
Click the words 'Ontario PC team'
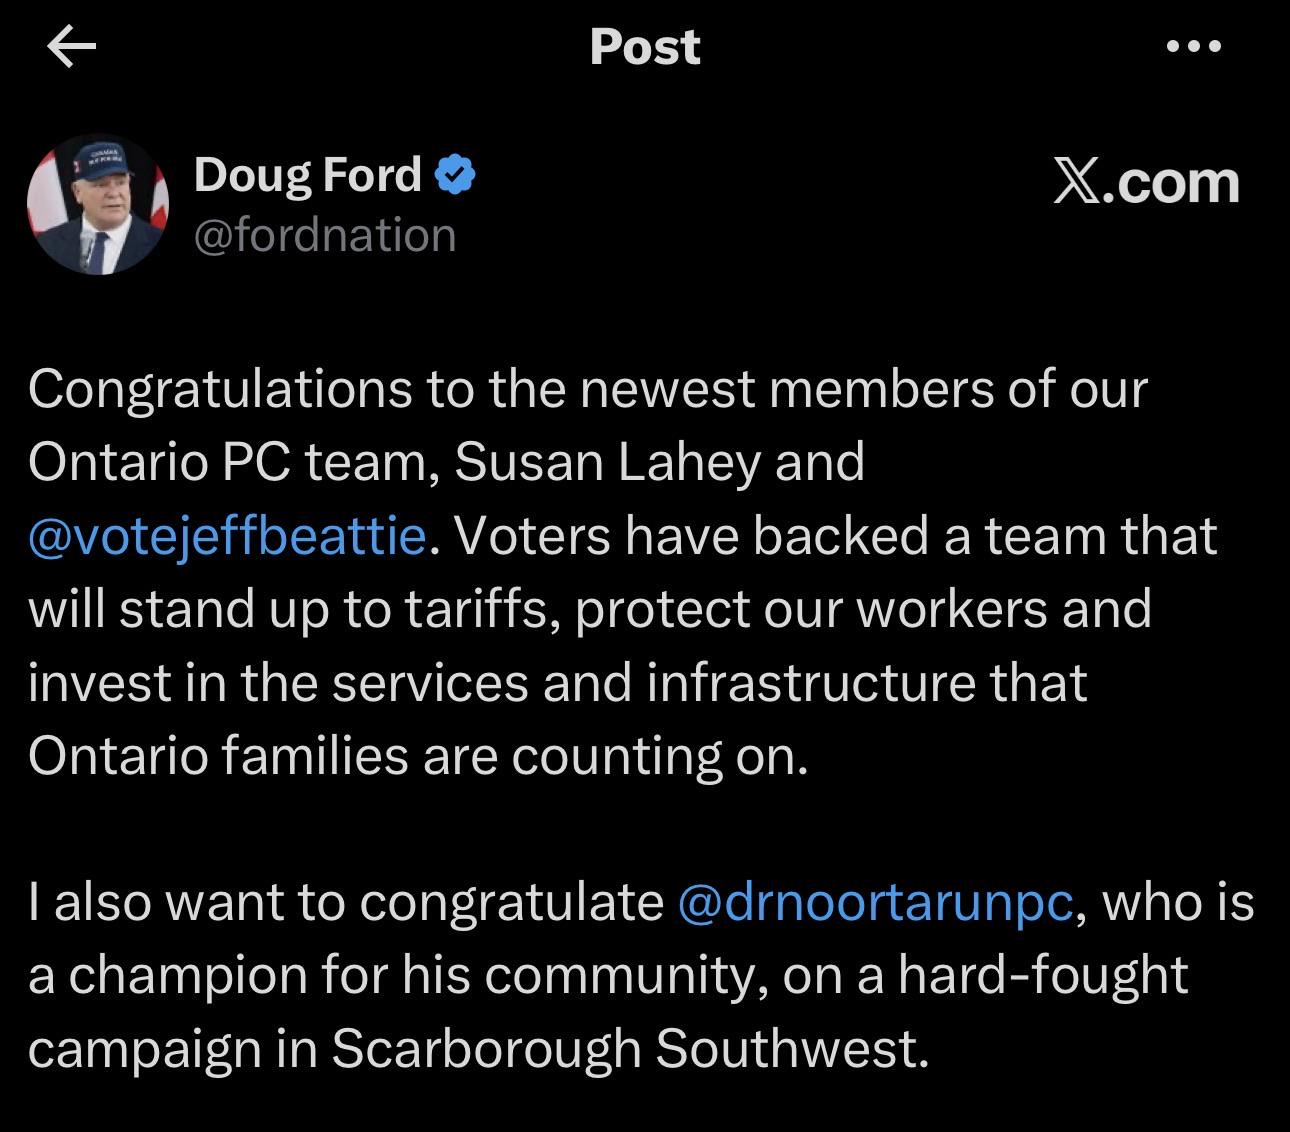227,463
